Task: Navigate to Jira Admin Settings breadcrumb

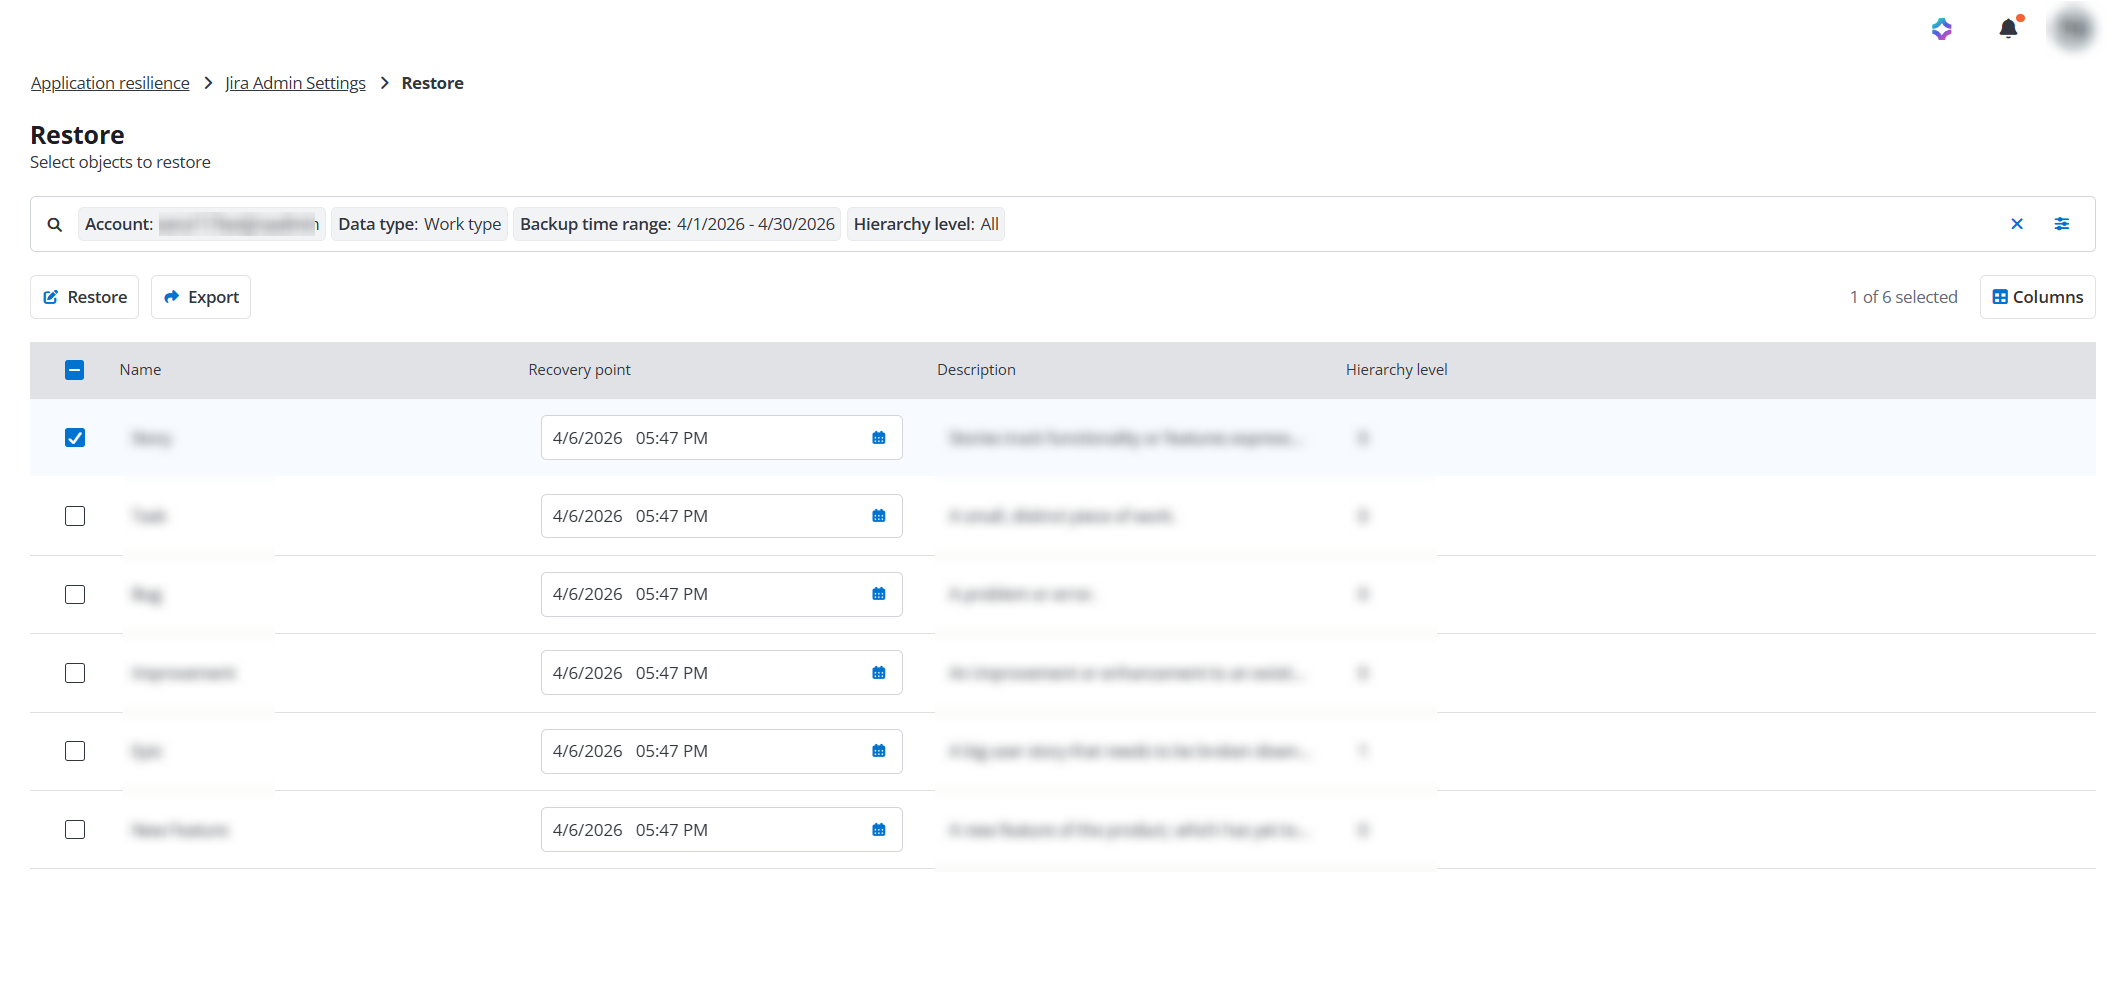Action: (x=295, y=83)
